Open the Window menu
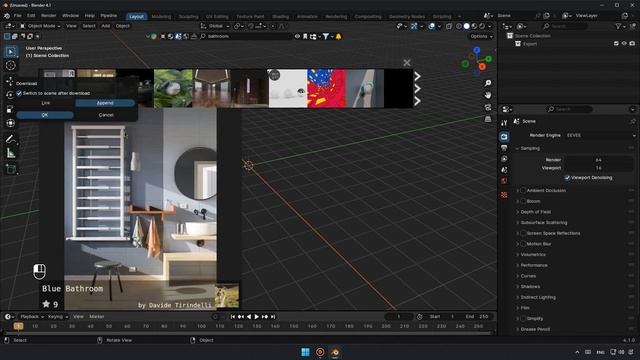640x360 pixels. 70,16
